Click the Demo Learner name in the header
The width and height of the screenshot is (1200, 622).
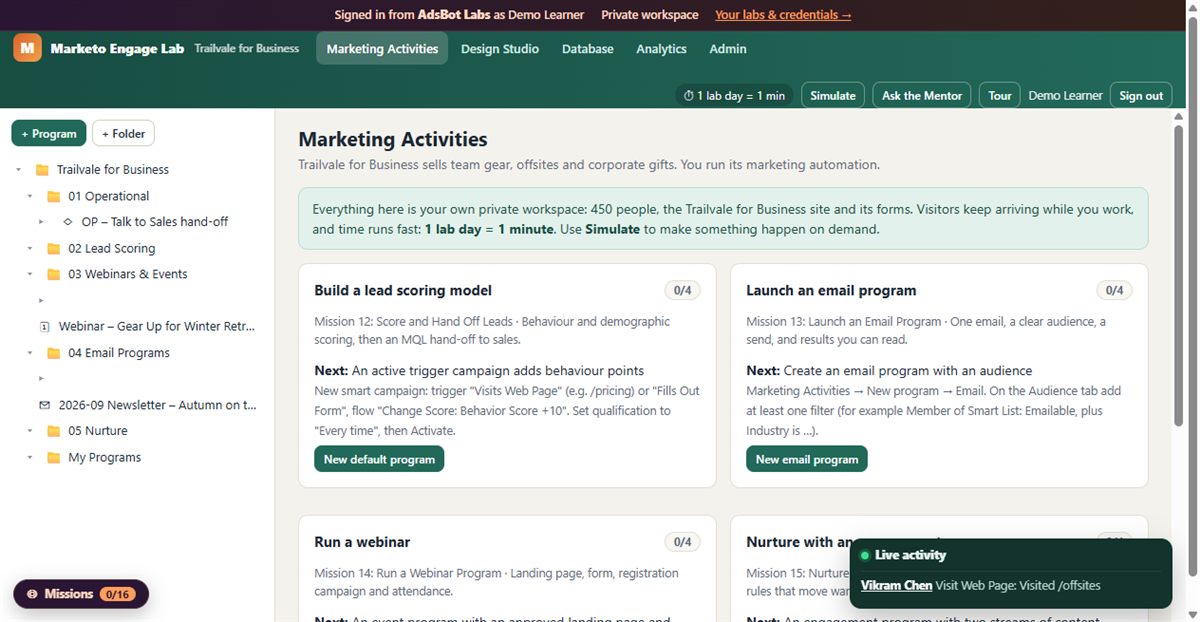[1065, 96]
